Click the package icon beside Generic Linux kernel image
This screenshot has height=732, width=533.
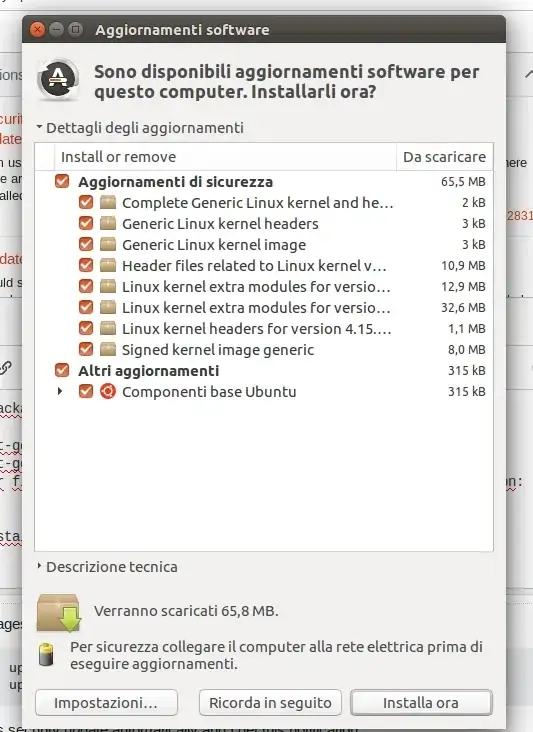tap(108, 244)
